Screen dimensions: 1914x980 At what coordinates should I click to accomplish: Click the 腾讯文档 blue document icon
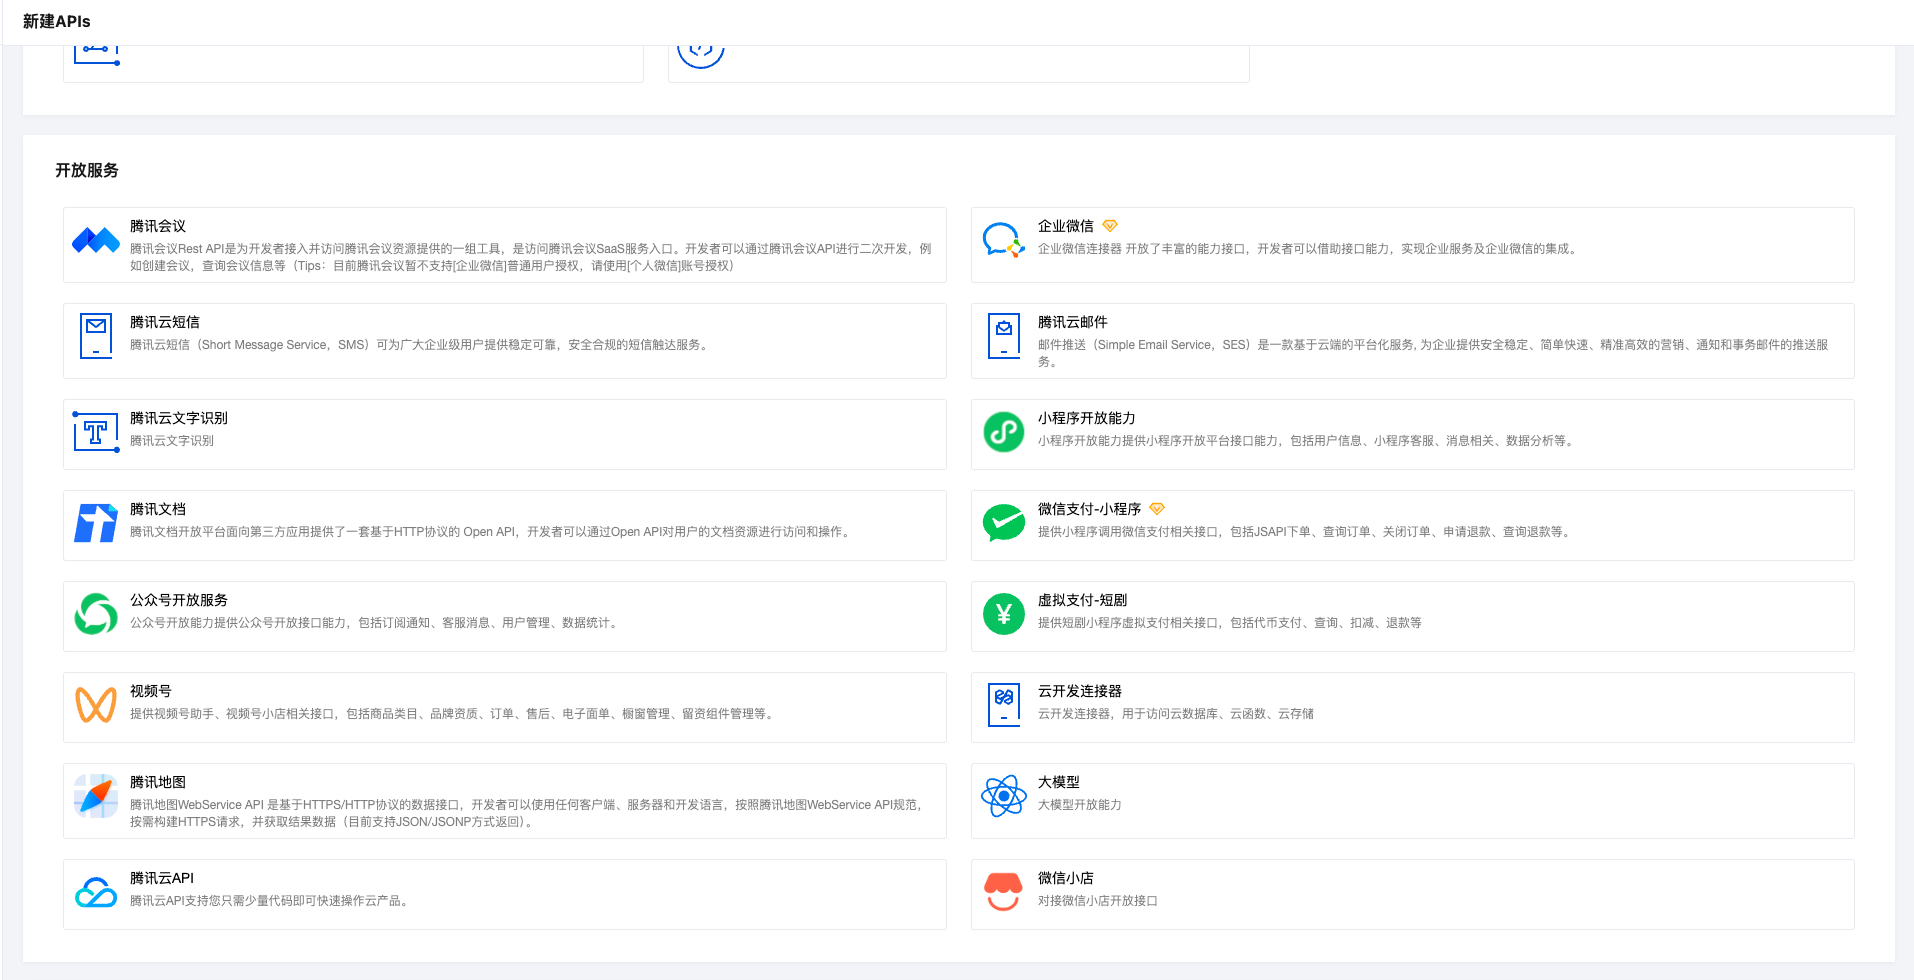[96, 523]
